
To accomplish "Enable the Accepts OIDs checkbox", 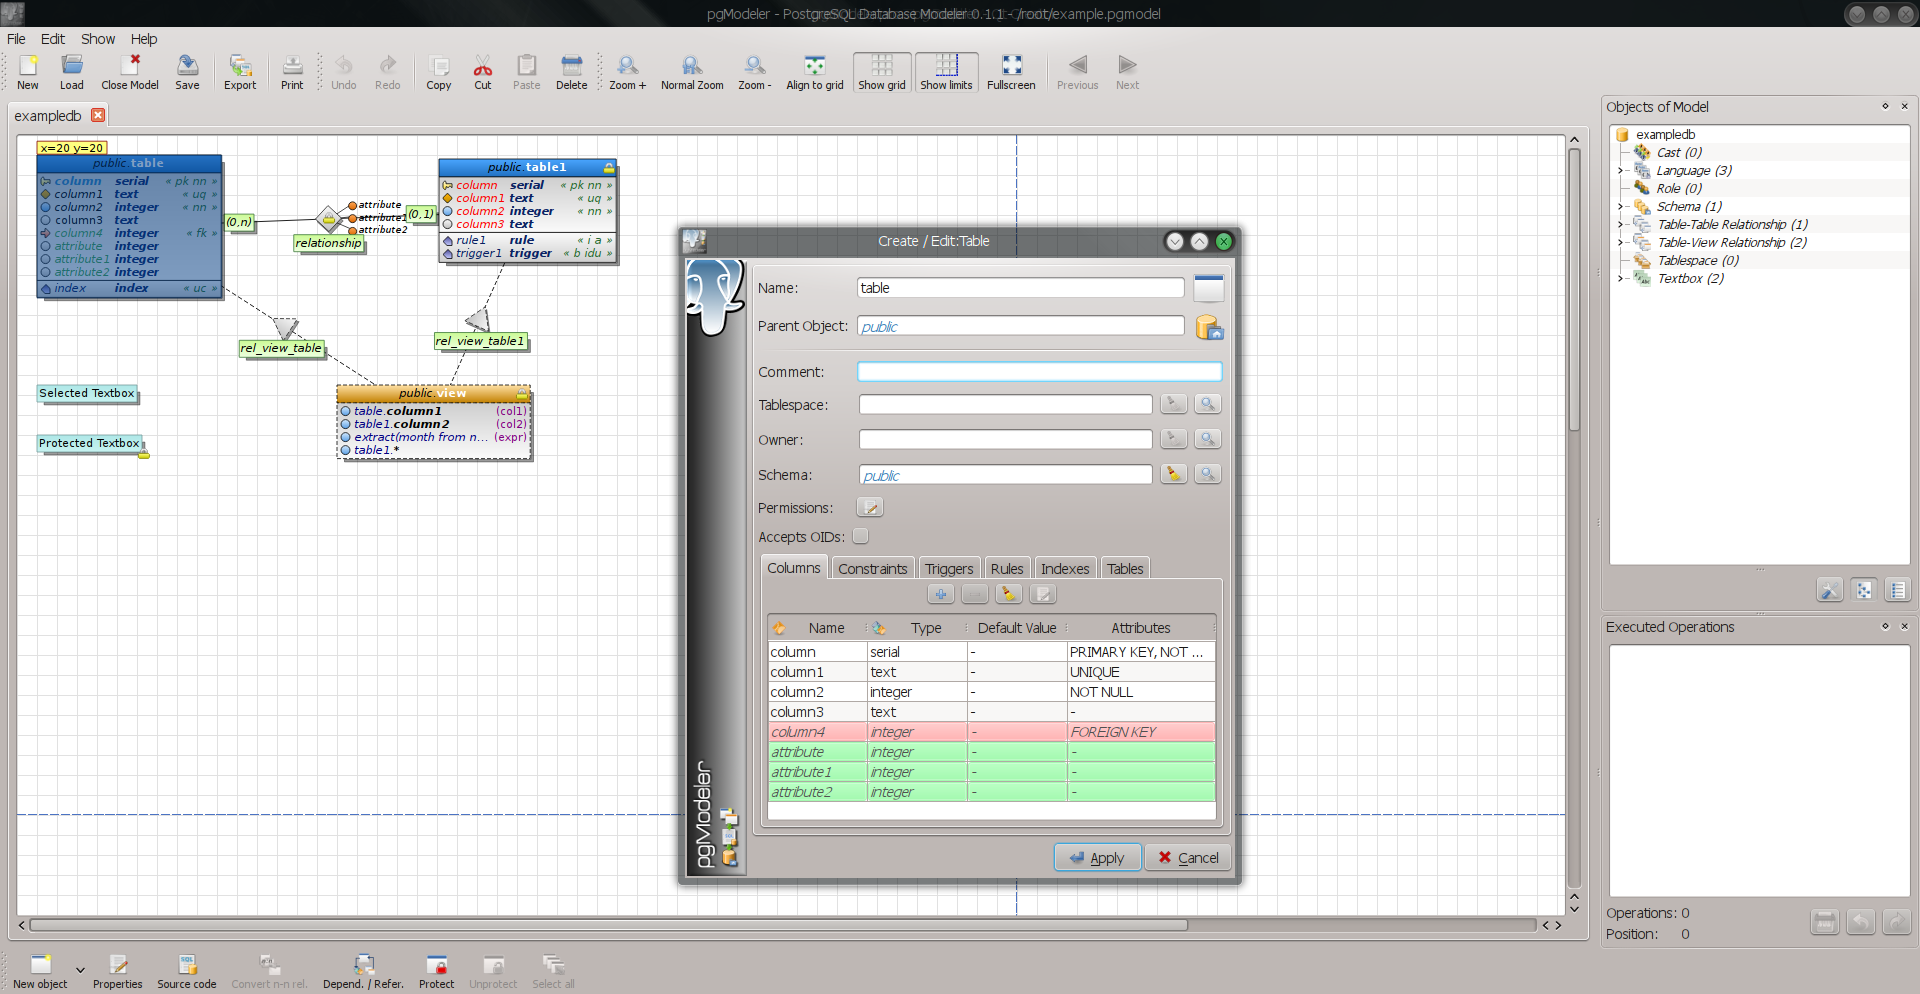I will [860, 537].
